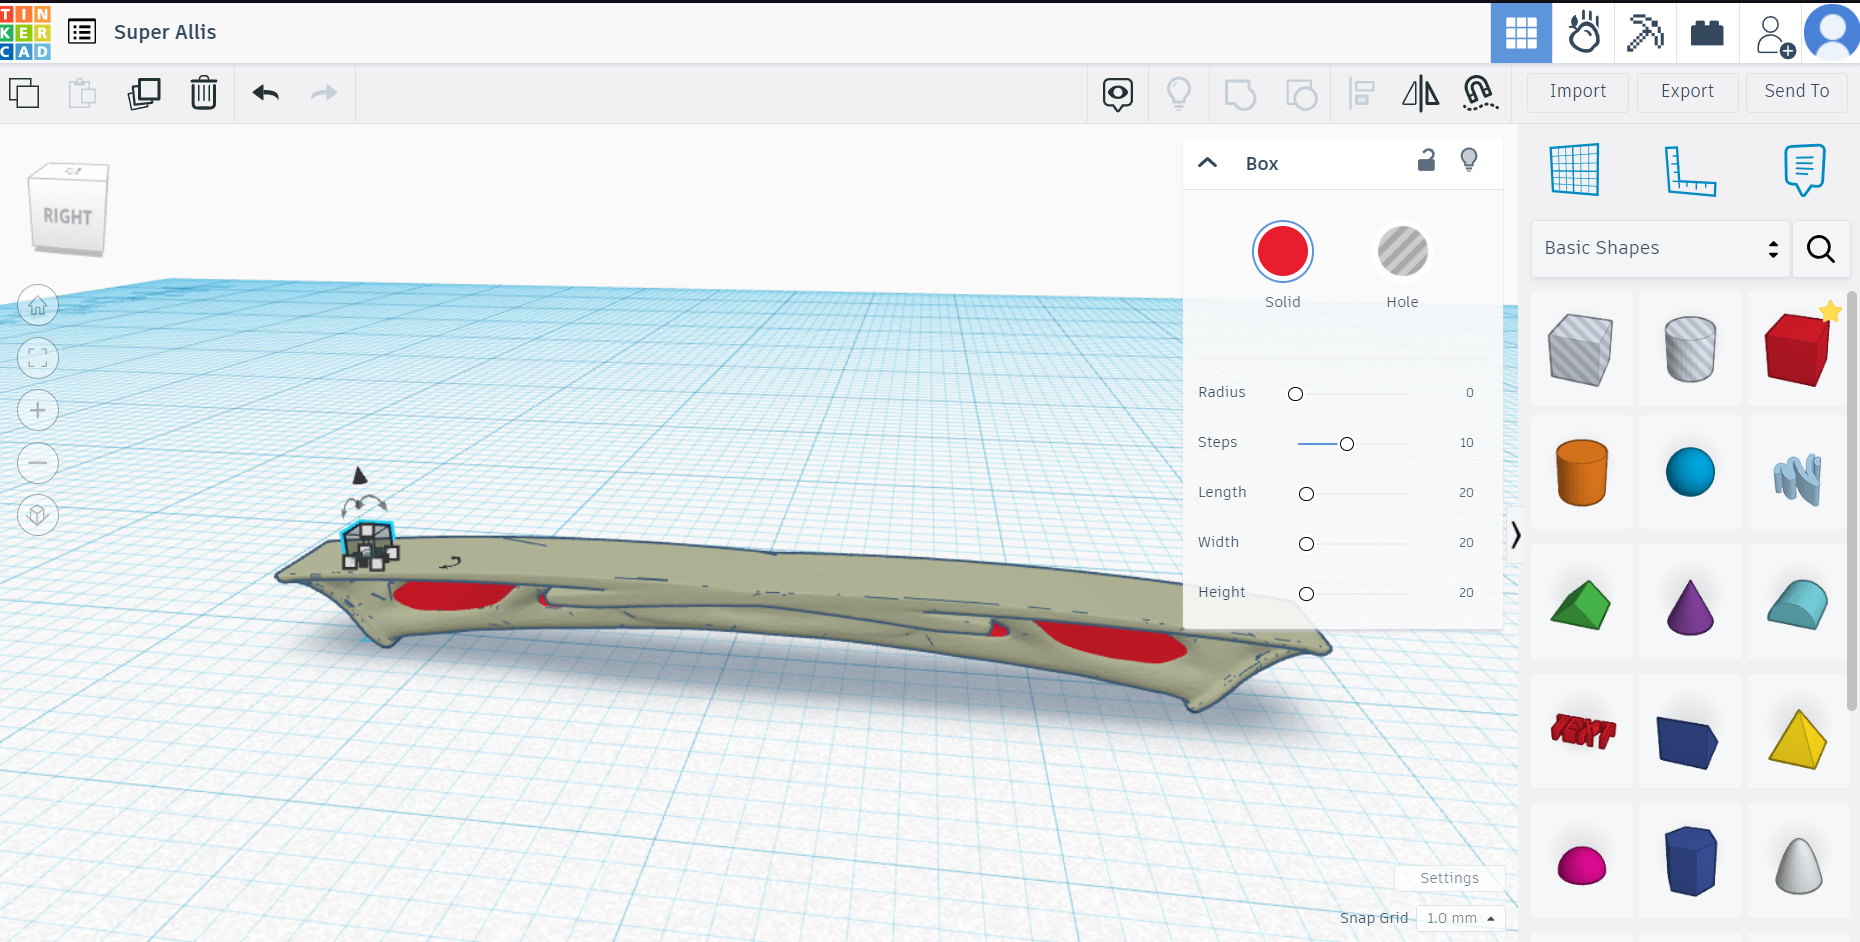Select the Ruler tool
The height and width of the screenshot is (942, 1860).
point(1690,170)
